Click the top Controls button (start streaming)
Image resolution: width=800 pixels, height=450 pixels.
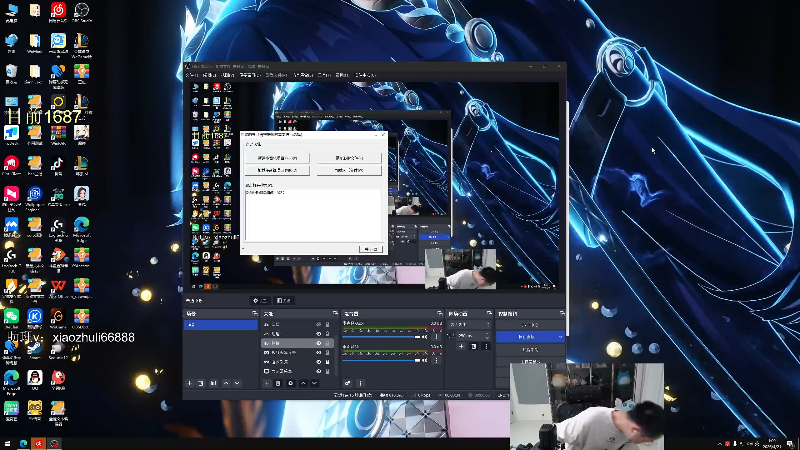pyautogui.click(x=530, y=324)
